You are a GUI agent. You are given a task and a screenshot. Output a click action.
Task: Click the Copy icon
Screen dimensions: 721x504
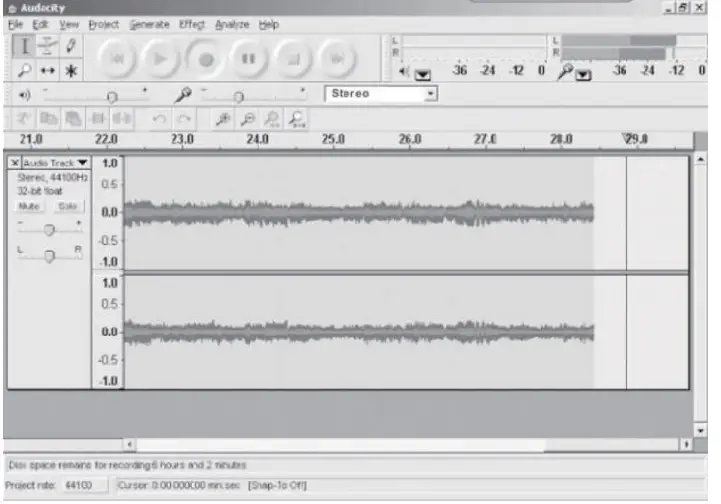pyautogui.click(x=48, y=119)
